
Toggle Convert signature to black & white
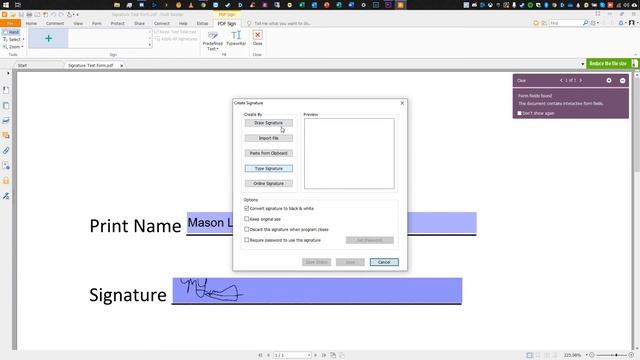point(247,208)
